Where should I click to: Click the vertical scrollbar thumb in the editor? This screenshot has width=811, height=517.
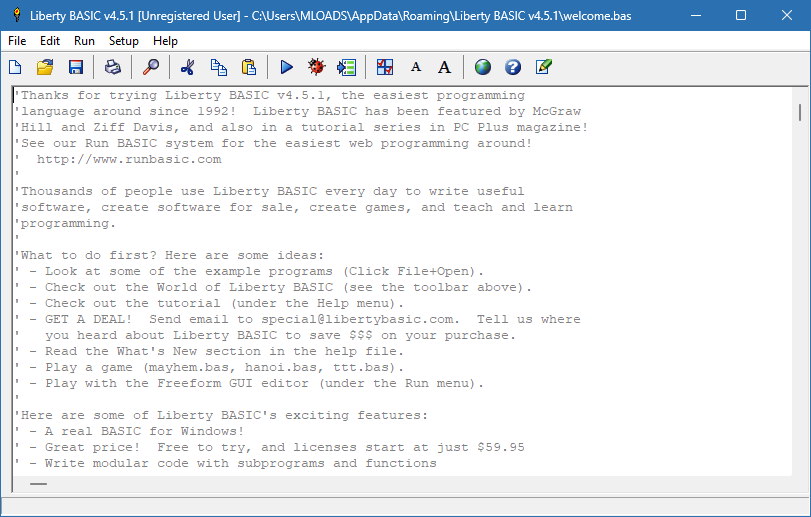click(800, 113)
